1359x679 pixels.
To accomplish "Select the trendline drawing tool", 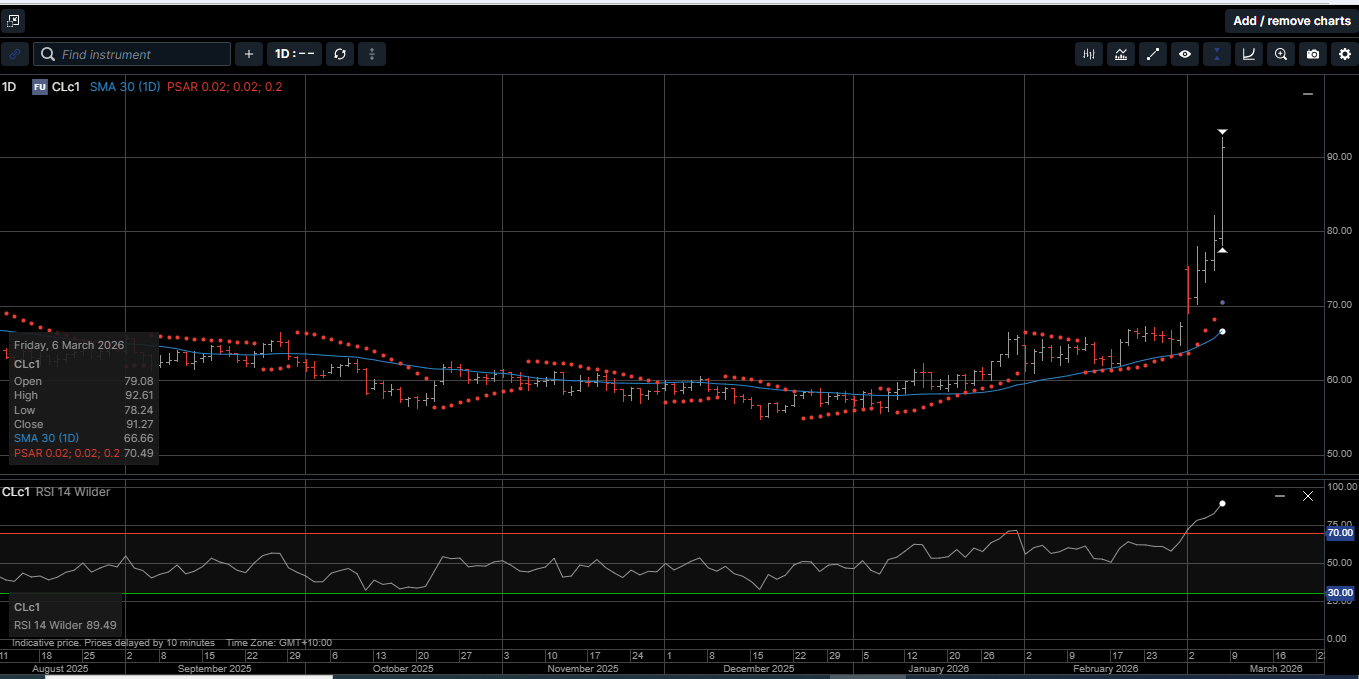I will point(1153,54).
